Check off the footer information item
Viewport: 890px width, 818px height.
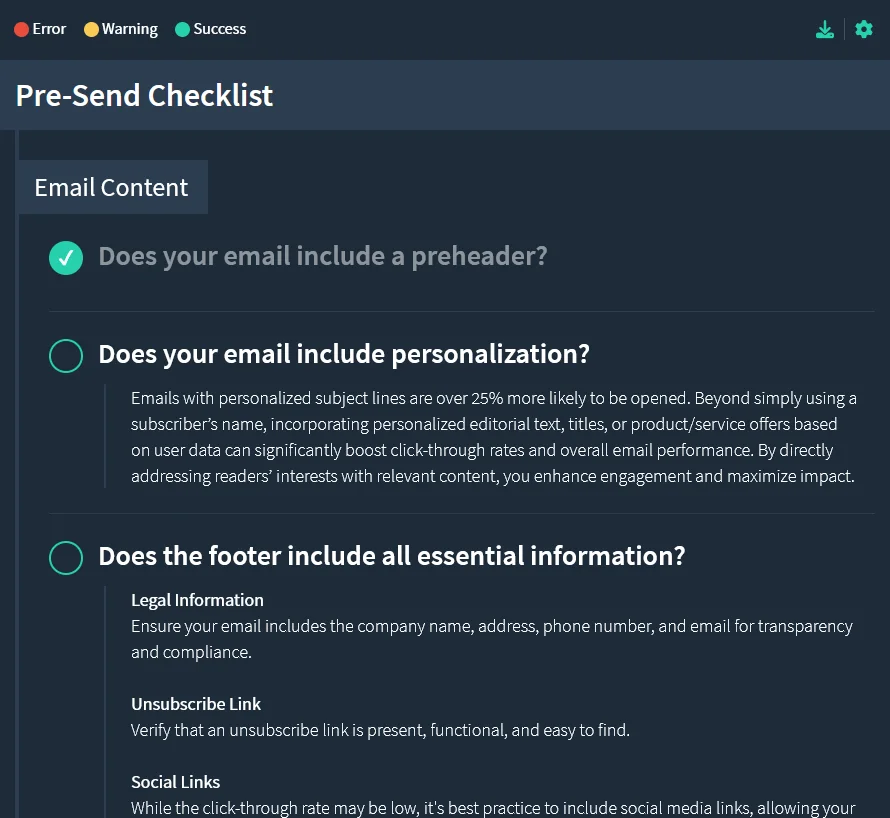tap(66, 557)
